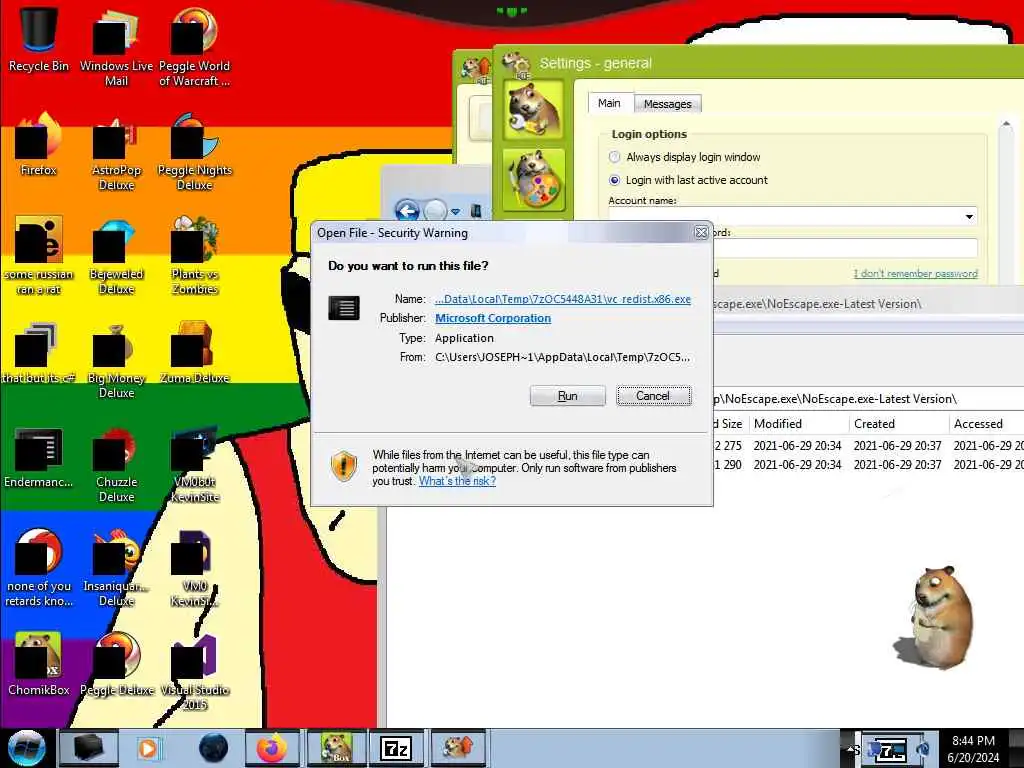Select the row with size '2 275'
The width and height of the screenshot is (1024, 768).
coord(869,445)
